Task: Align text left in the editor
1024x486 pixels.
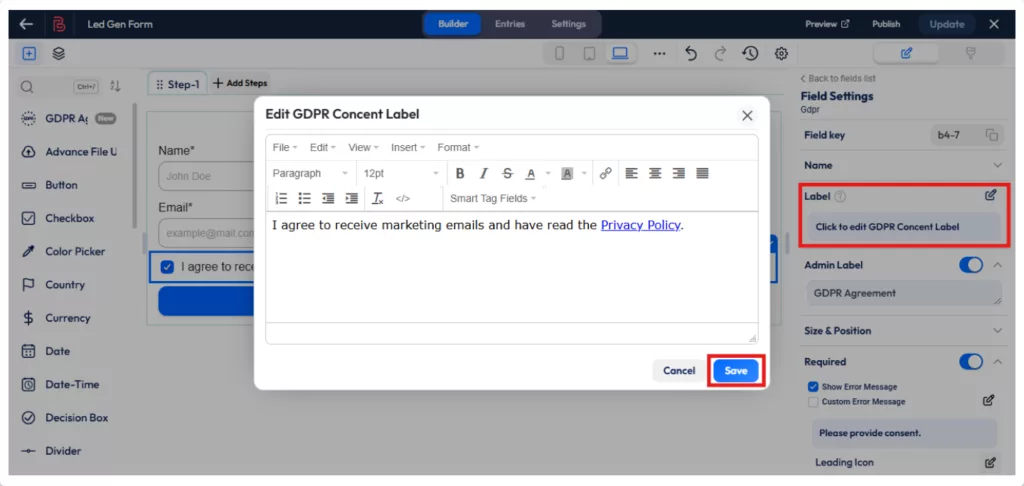Action: pyautogui.click(x=632, y=173)
